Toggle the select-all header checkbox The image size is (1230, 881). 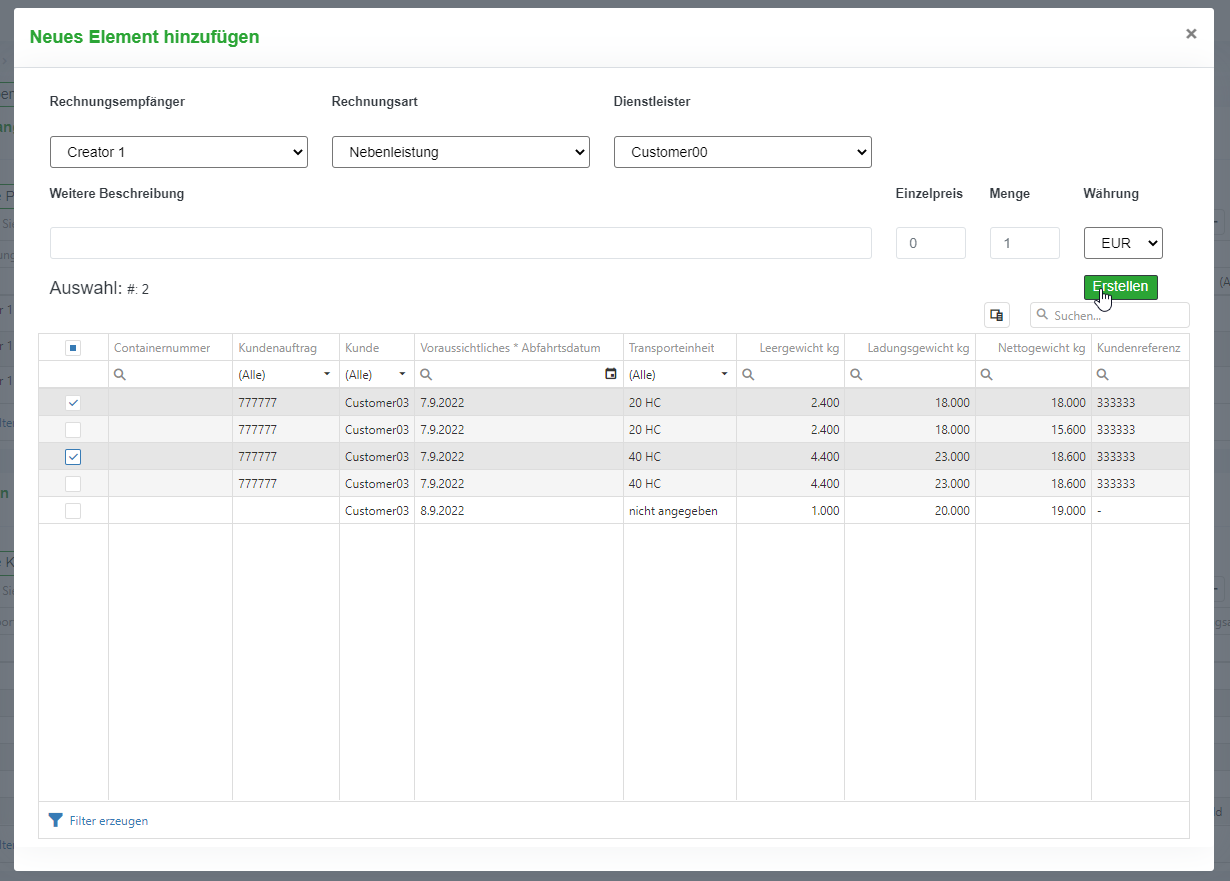(73, 348)
